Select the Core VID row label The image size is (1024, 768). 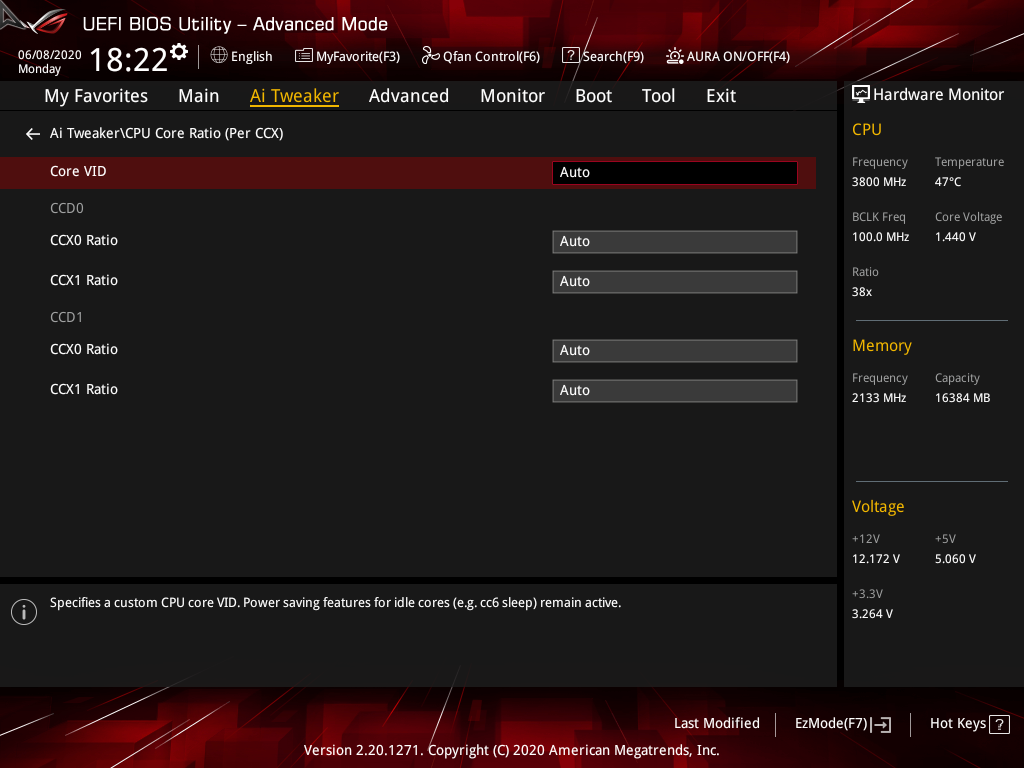point(78,171)
